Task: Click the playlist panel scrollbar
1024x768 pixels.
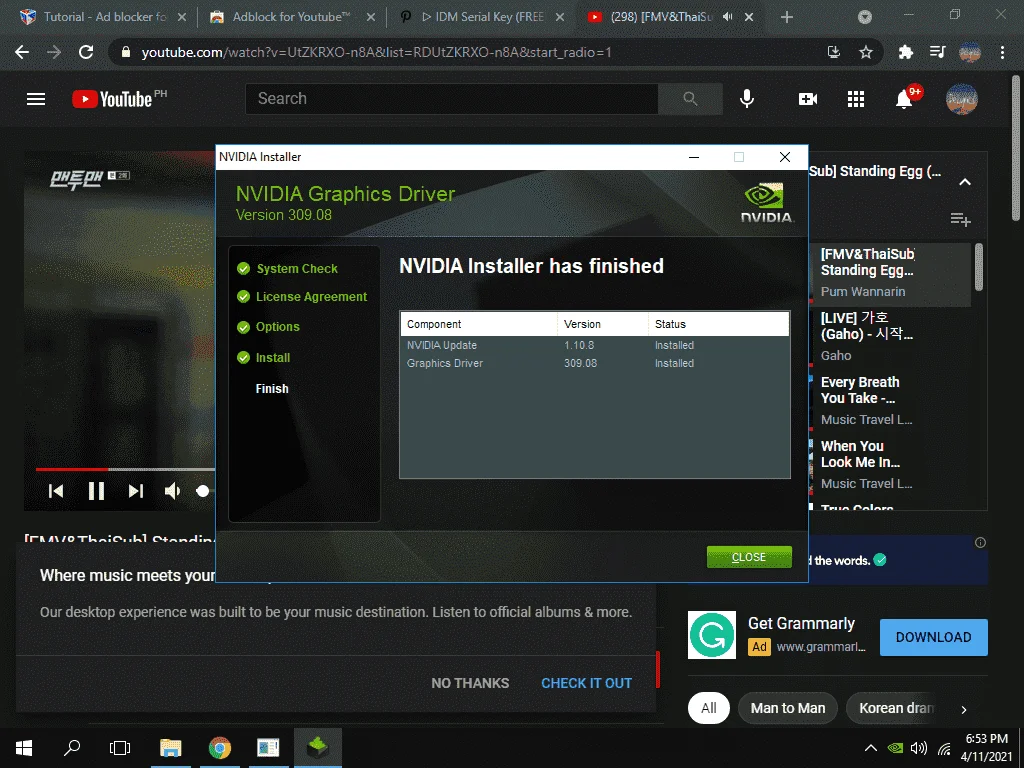Action: [978, 267]
